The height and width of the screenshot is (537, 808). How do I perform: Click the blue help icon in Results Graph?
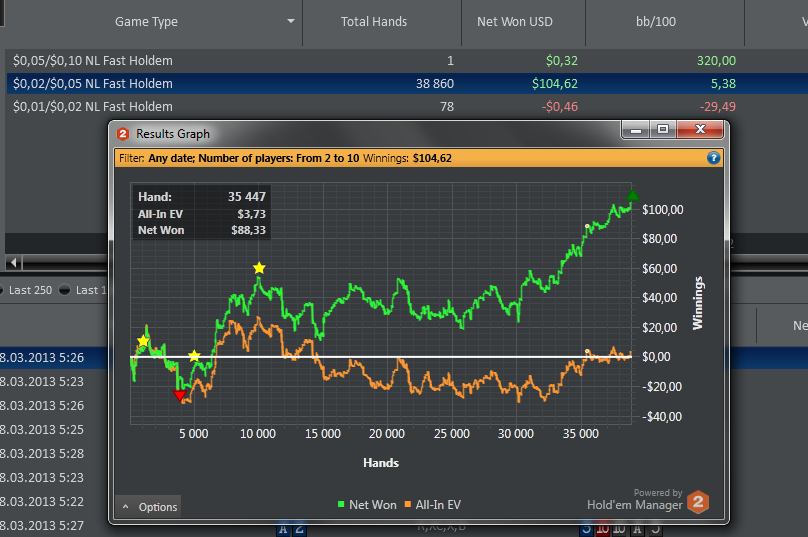click(x=713, y=158)
